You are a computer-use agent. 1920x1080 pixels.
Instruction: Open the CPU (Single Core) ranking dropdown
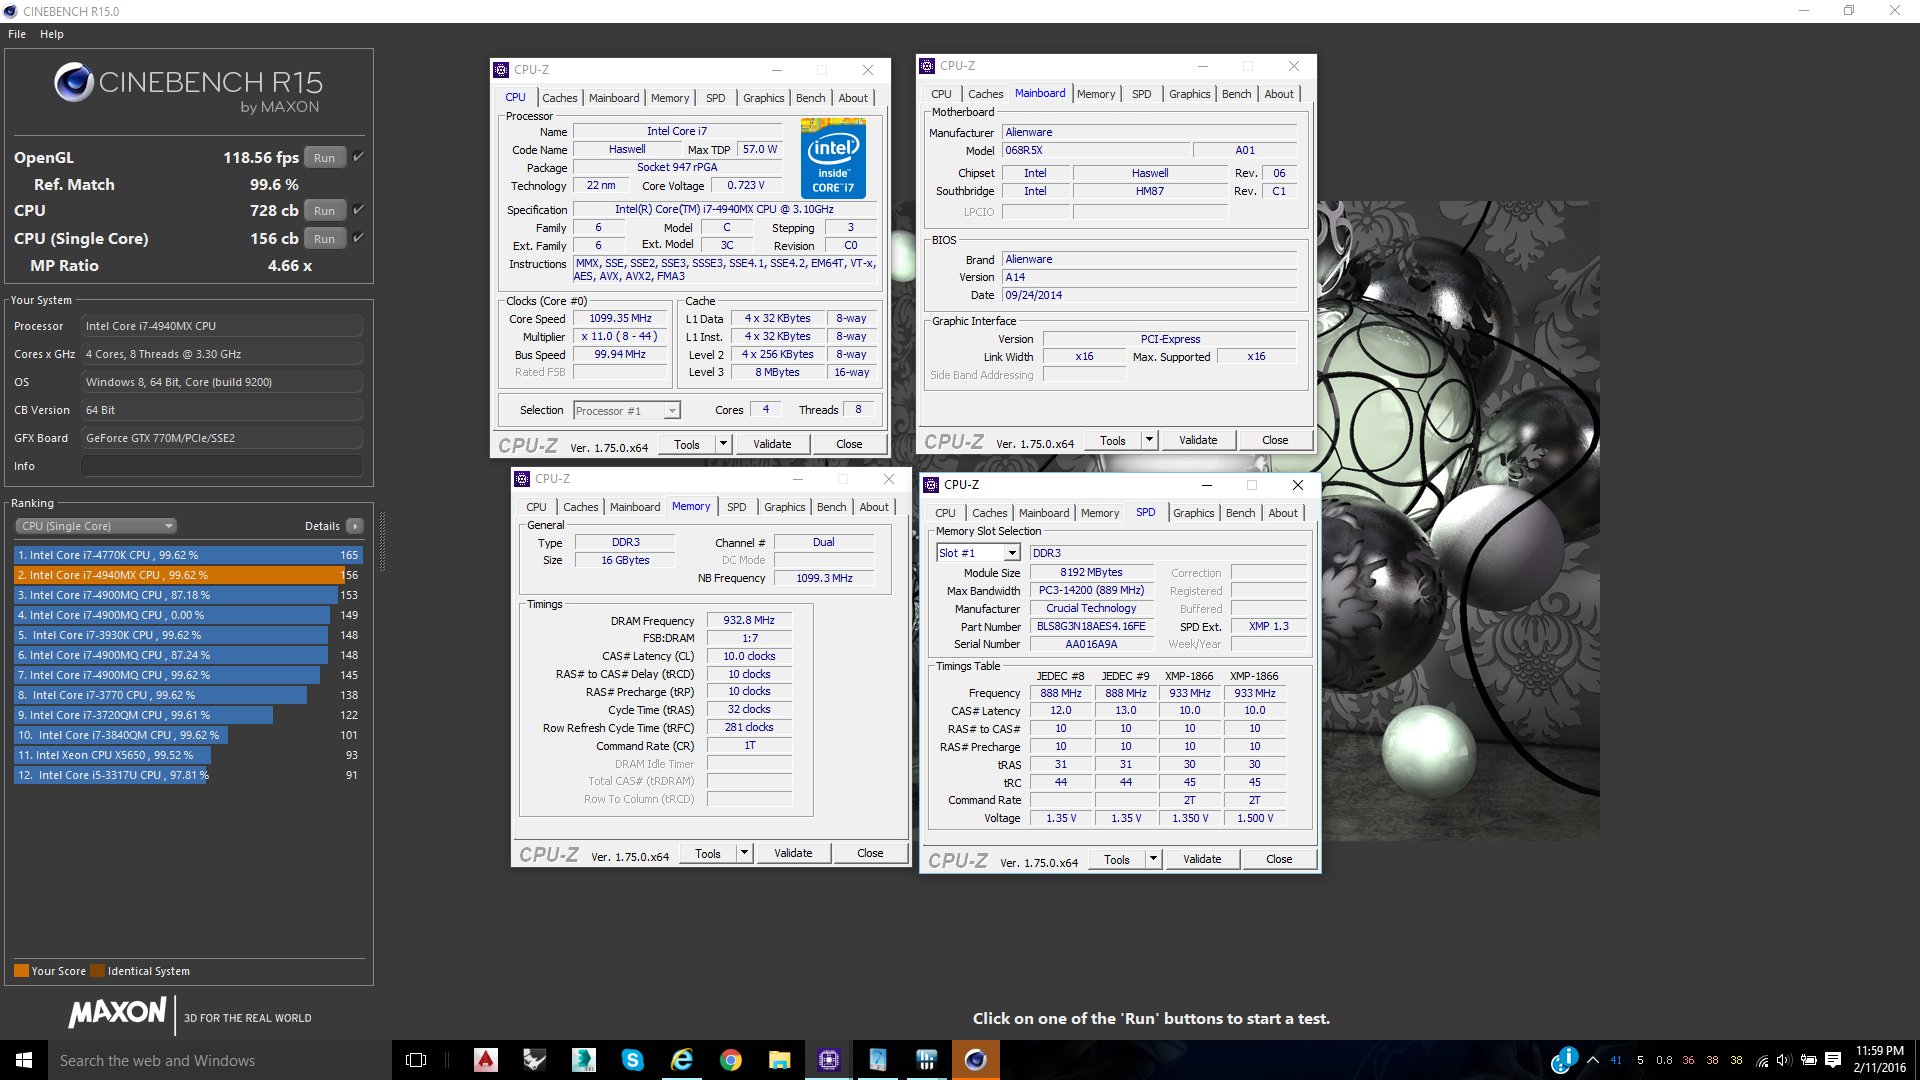96,526
